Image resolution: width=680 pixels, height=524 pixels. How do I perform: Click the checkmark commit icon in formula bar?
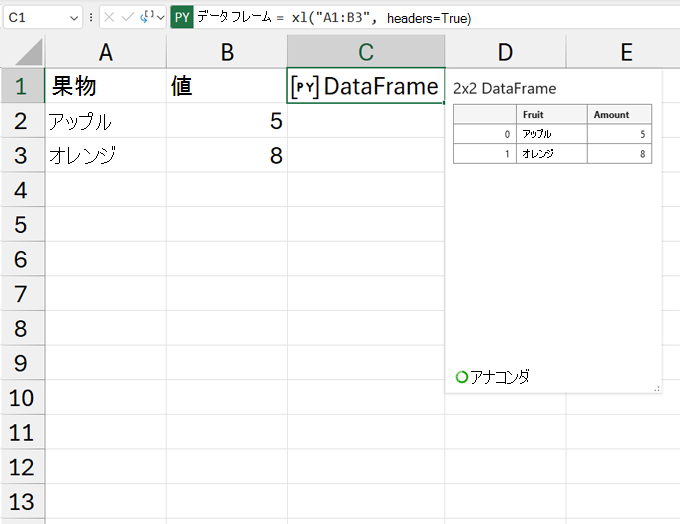[128, 17]
